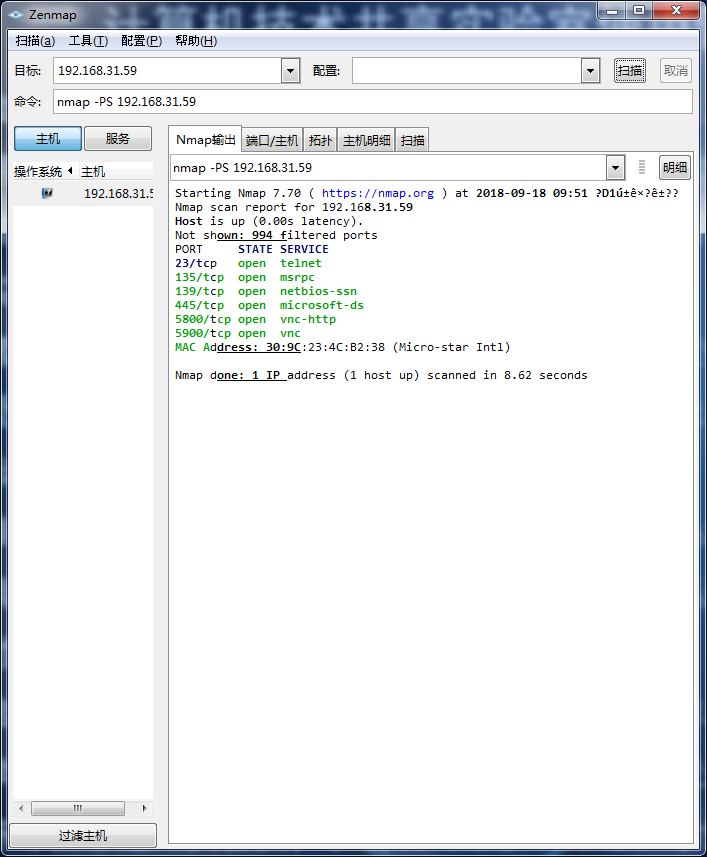Click the Zenmap eye icon in title bar
Image resolution: width=707 pixels, height=857 pixels.
[15, 15]
